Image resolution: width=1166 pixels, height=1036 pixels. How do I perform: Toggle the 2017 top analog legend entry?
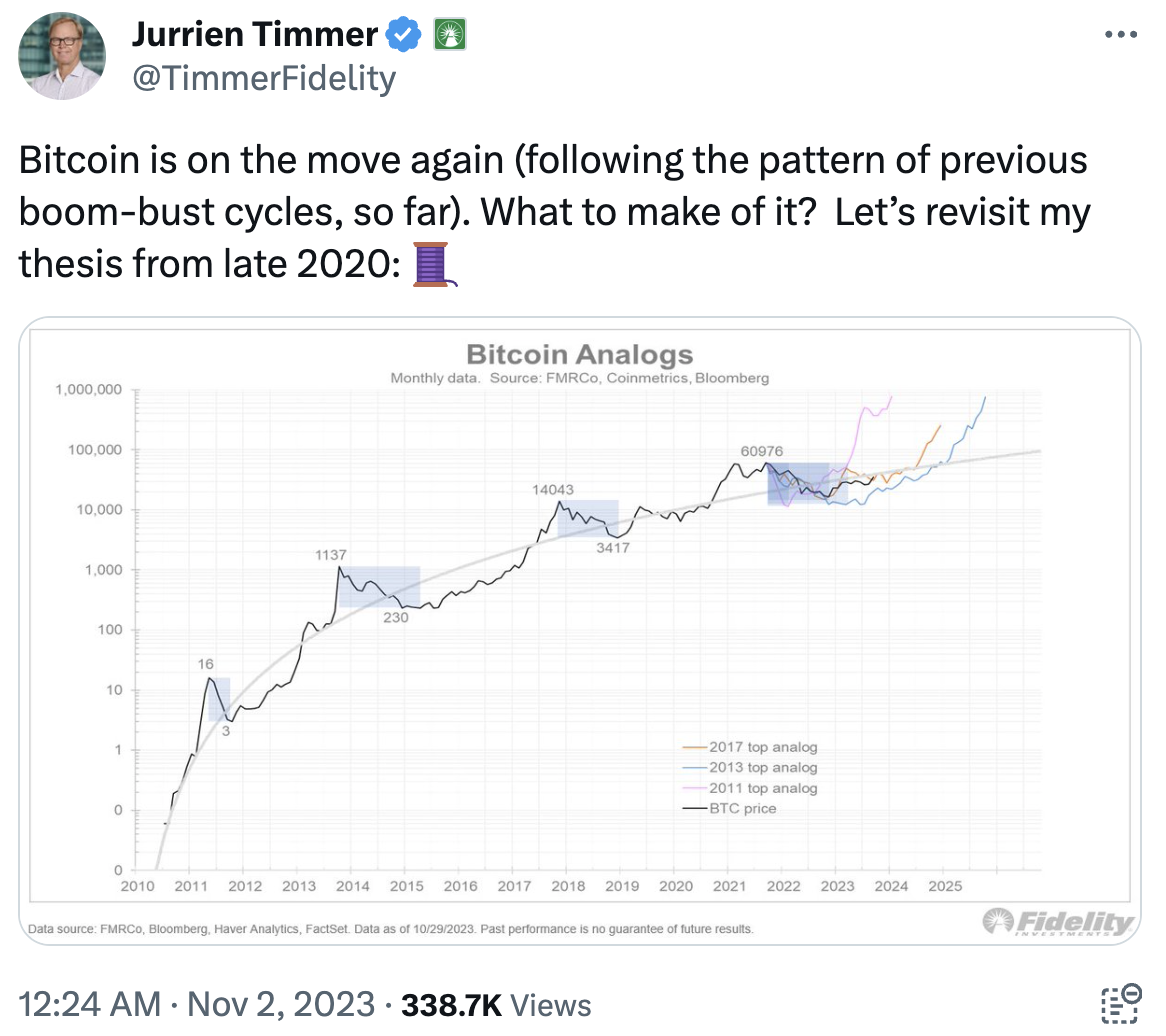pyautogui.click(x=761, y=747)
